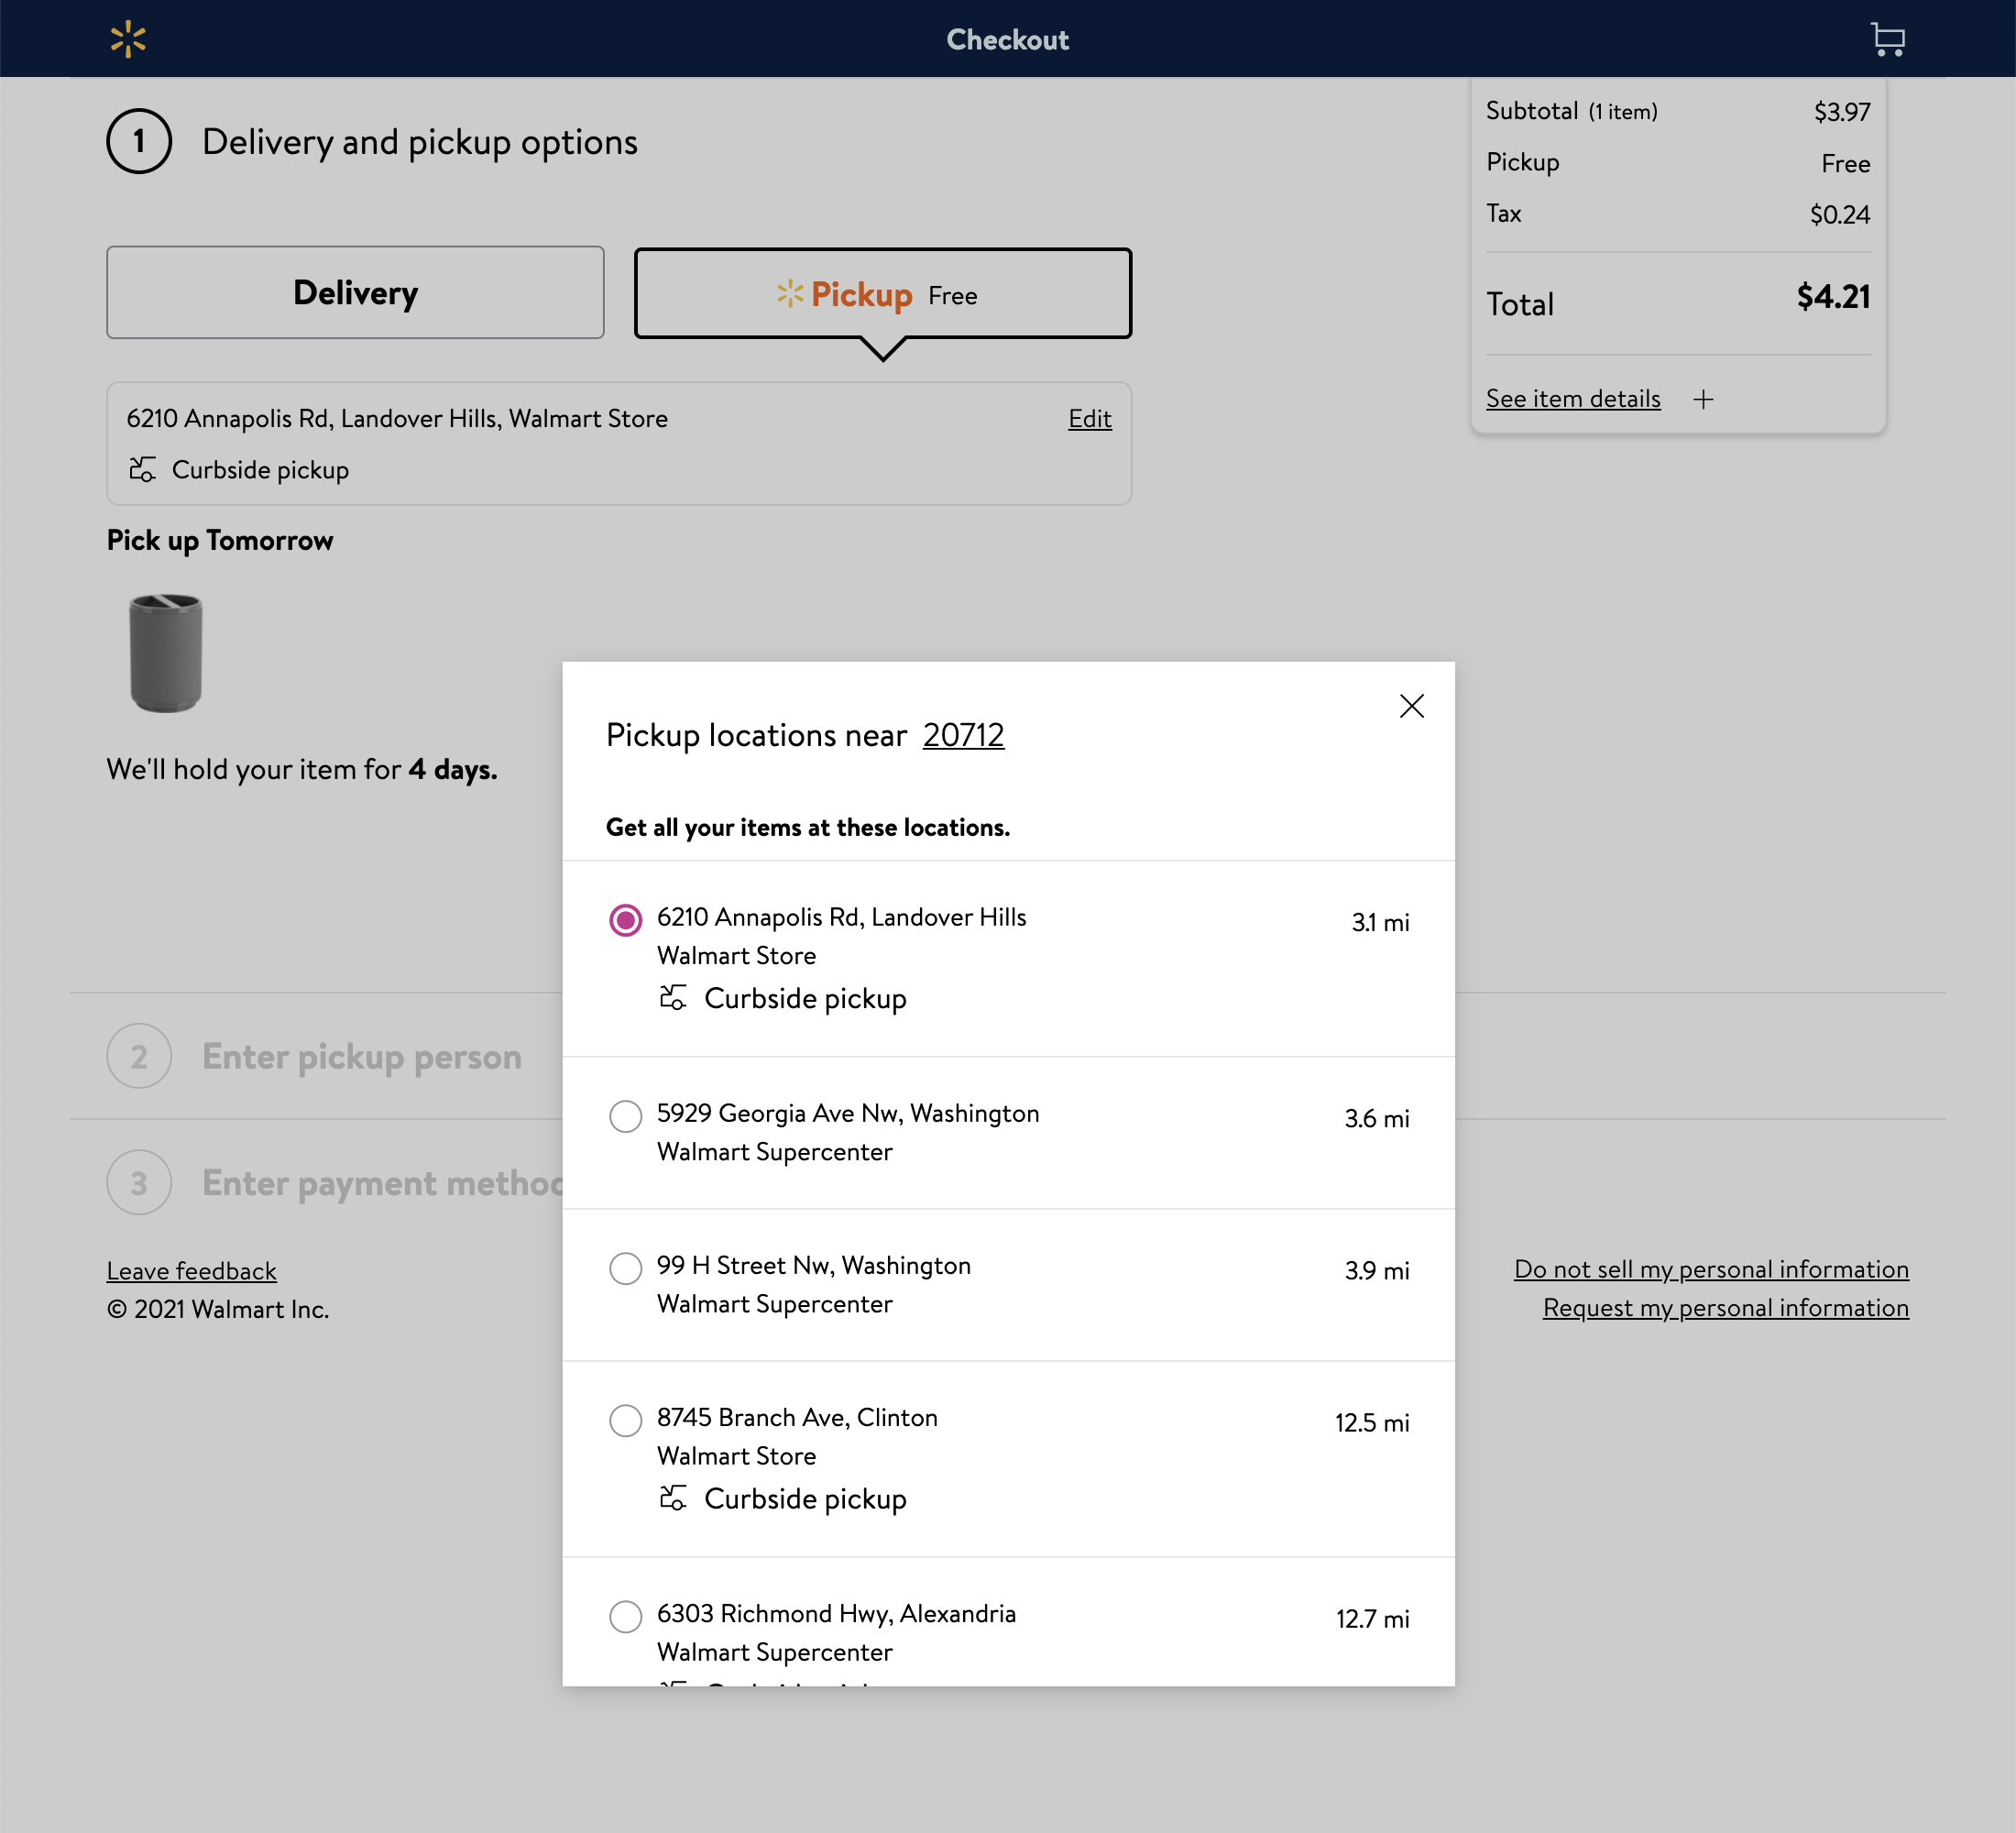
Task: Switch to the Delivery option
Action: click(355, 292)
